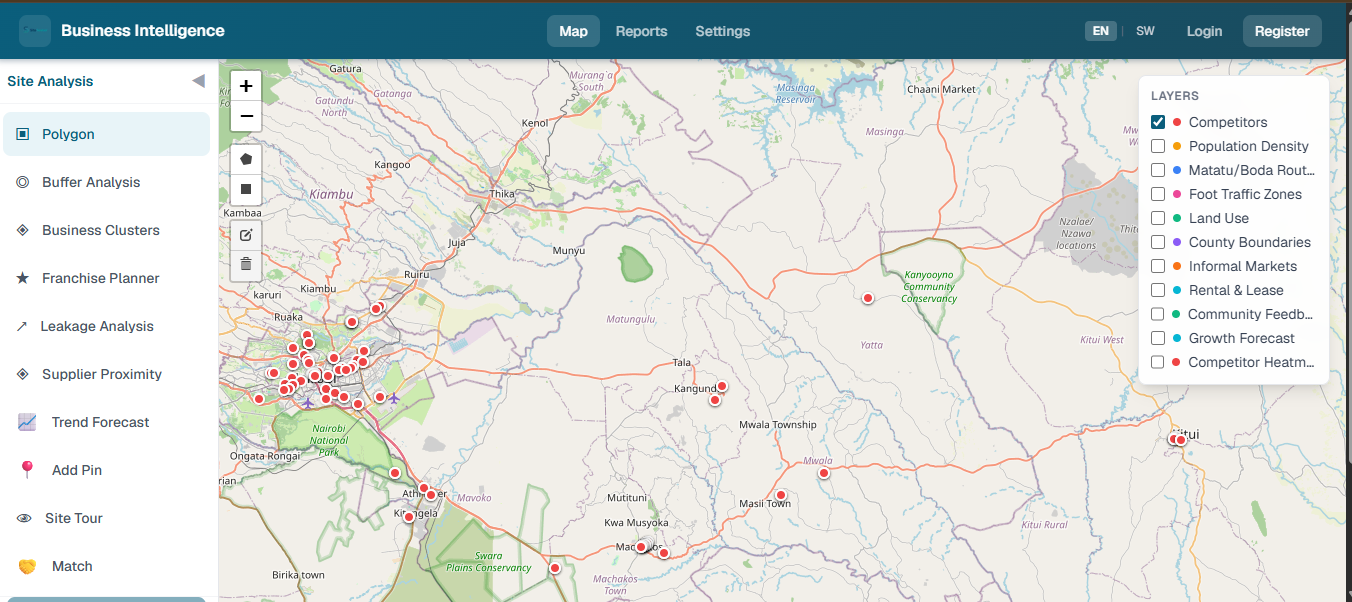The image size is (1352, 602).
Task: Start the Site Tour eye item
Action: [x=106, y=518]
